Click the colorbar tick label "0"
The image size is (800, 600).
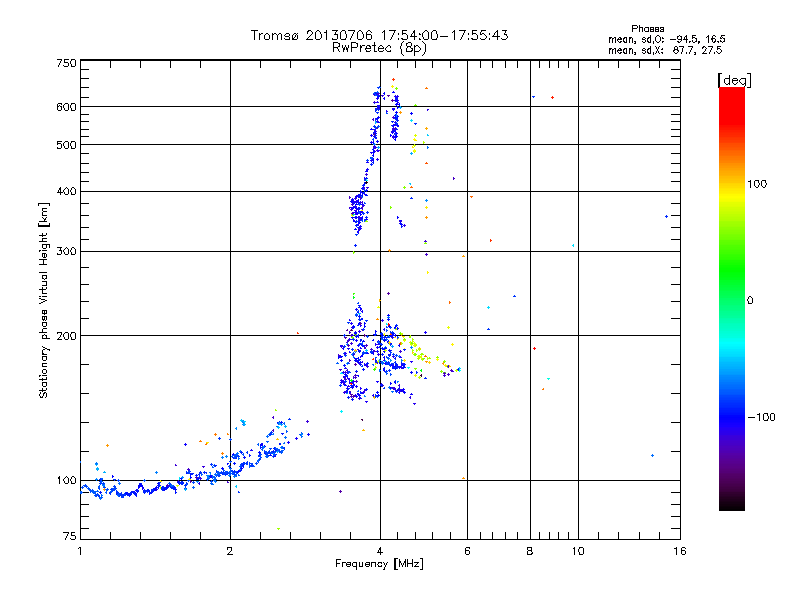pos(750,301)
